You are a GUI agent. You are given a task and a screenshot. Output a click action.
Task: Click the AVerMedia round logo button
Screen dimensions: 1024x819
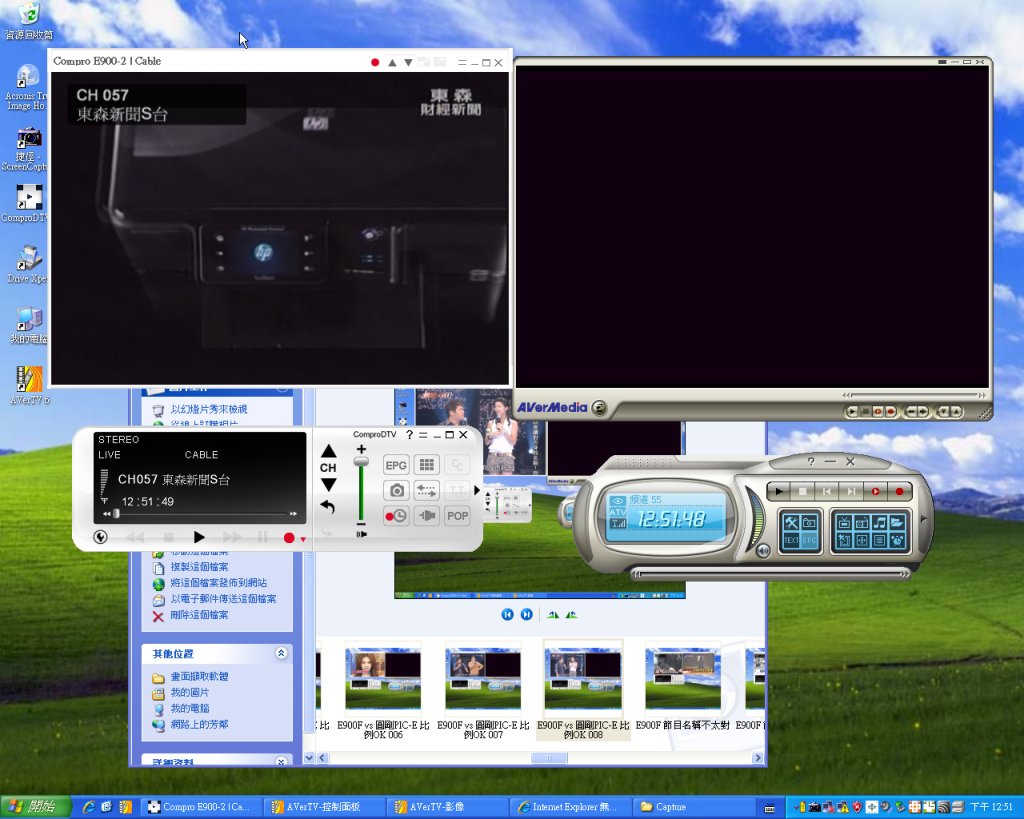(599, 408)
